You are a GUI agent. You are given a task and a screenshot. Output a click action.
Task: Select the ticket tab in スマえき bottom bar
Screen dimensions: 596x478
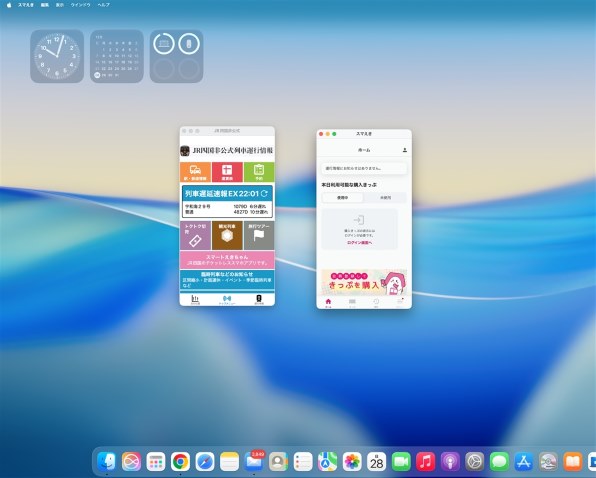tap(352, 302)
